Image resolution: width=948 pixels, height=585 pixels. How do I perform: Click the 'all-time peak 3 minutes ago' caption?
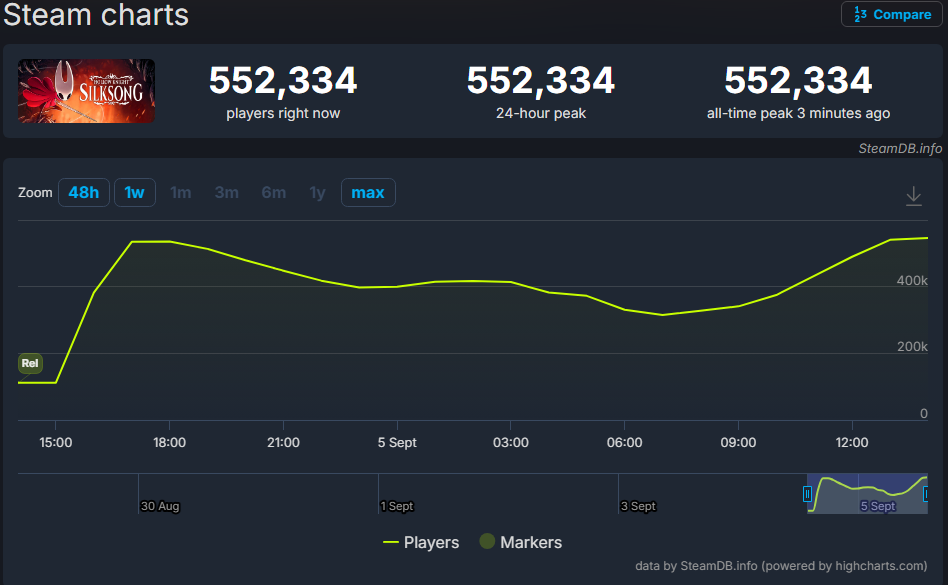coord(798,113)
